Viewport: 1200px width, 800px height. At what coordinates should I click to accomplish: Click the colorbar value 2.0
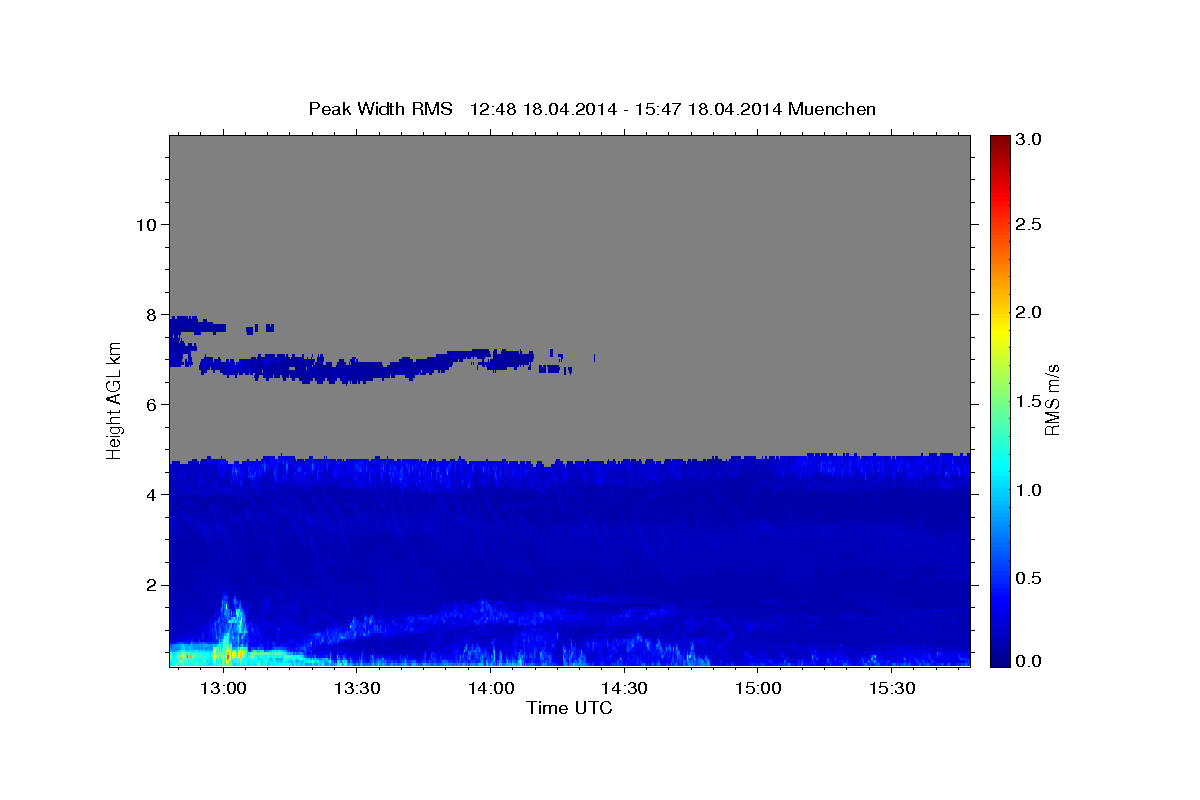[x=1030, y=312]
